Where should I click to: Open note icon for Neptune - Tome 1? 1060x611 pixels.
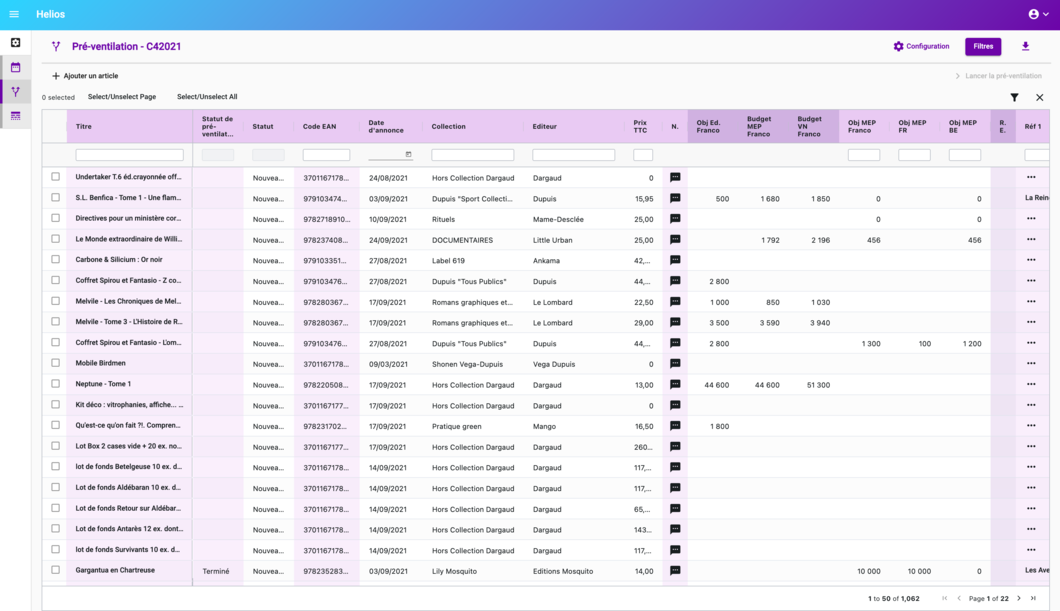[x=675, y=385]
